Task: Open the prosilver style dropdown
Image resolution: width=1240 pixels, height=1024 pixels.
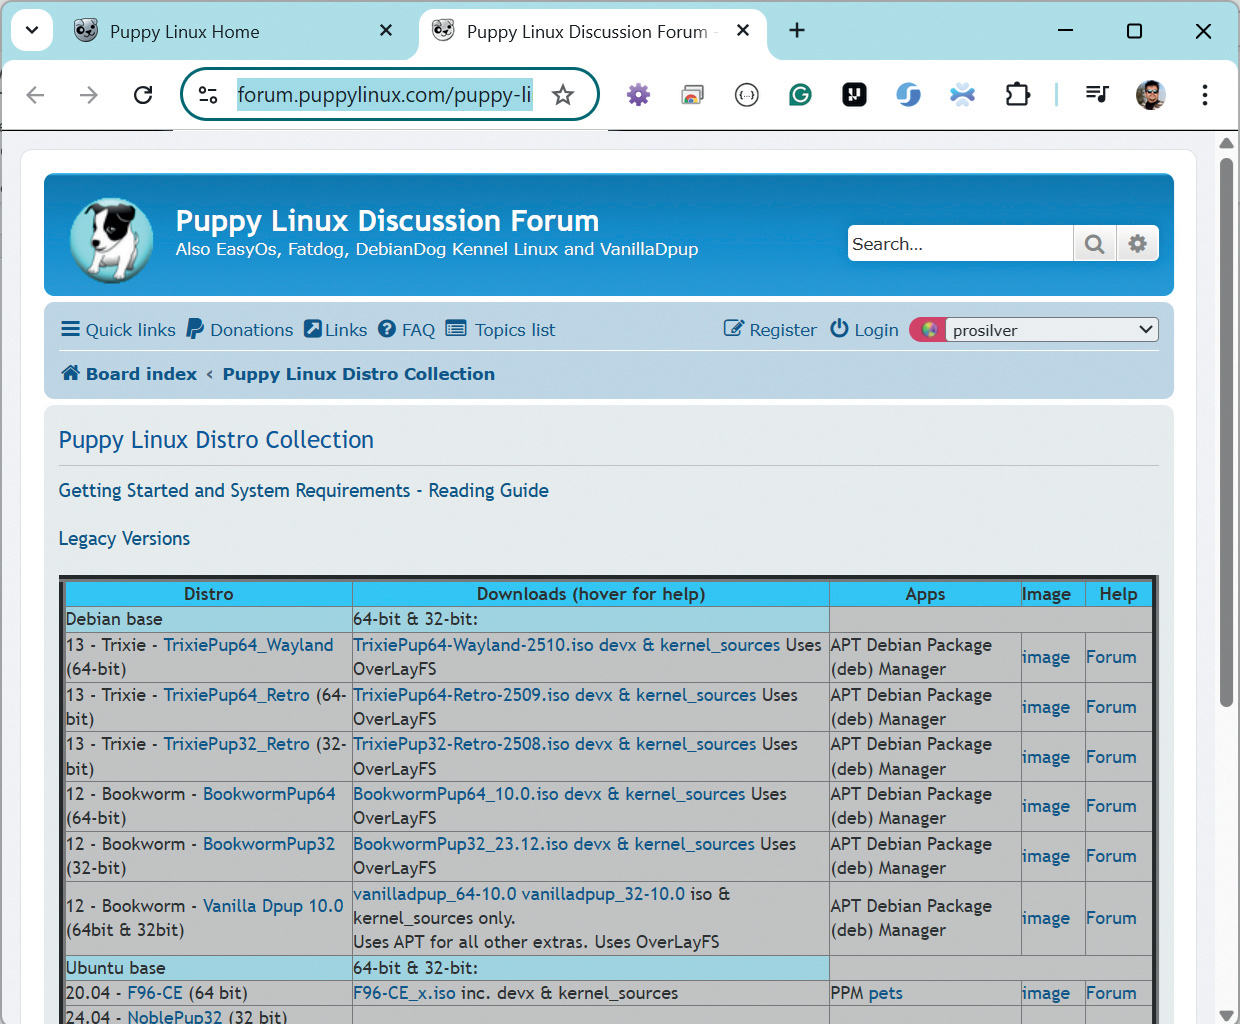Action: [1052, 330]
